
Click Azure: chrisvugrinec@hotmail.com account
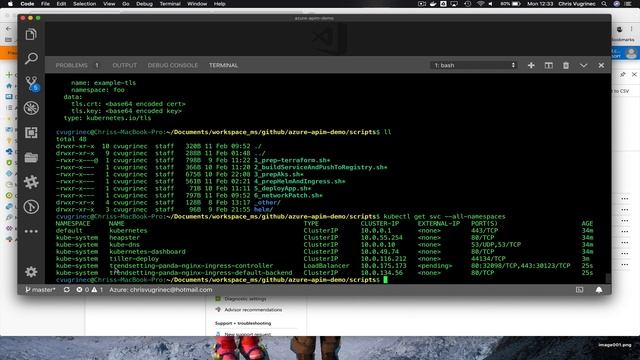coord(161,290)
